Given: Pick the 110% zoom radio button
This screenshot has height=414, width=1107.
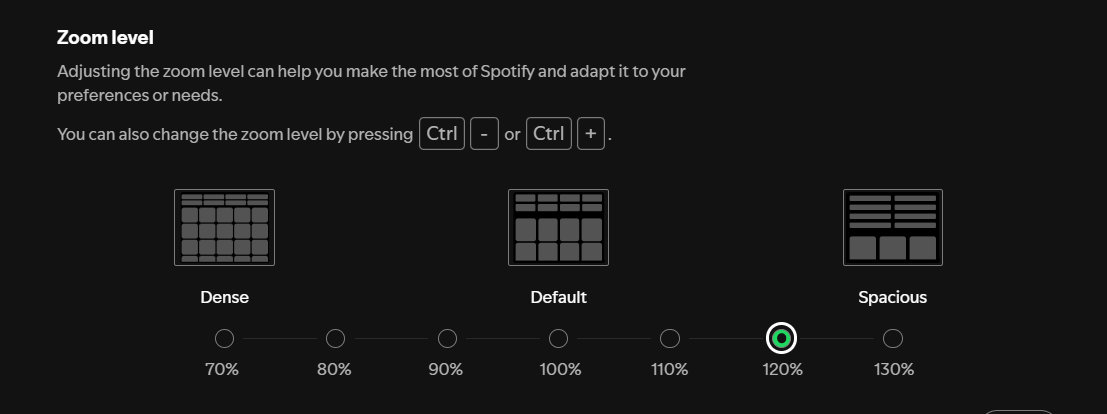Looking at the screenshot, I should (669, 339).
